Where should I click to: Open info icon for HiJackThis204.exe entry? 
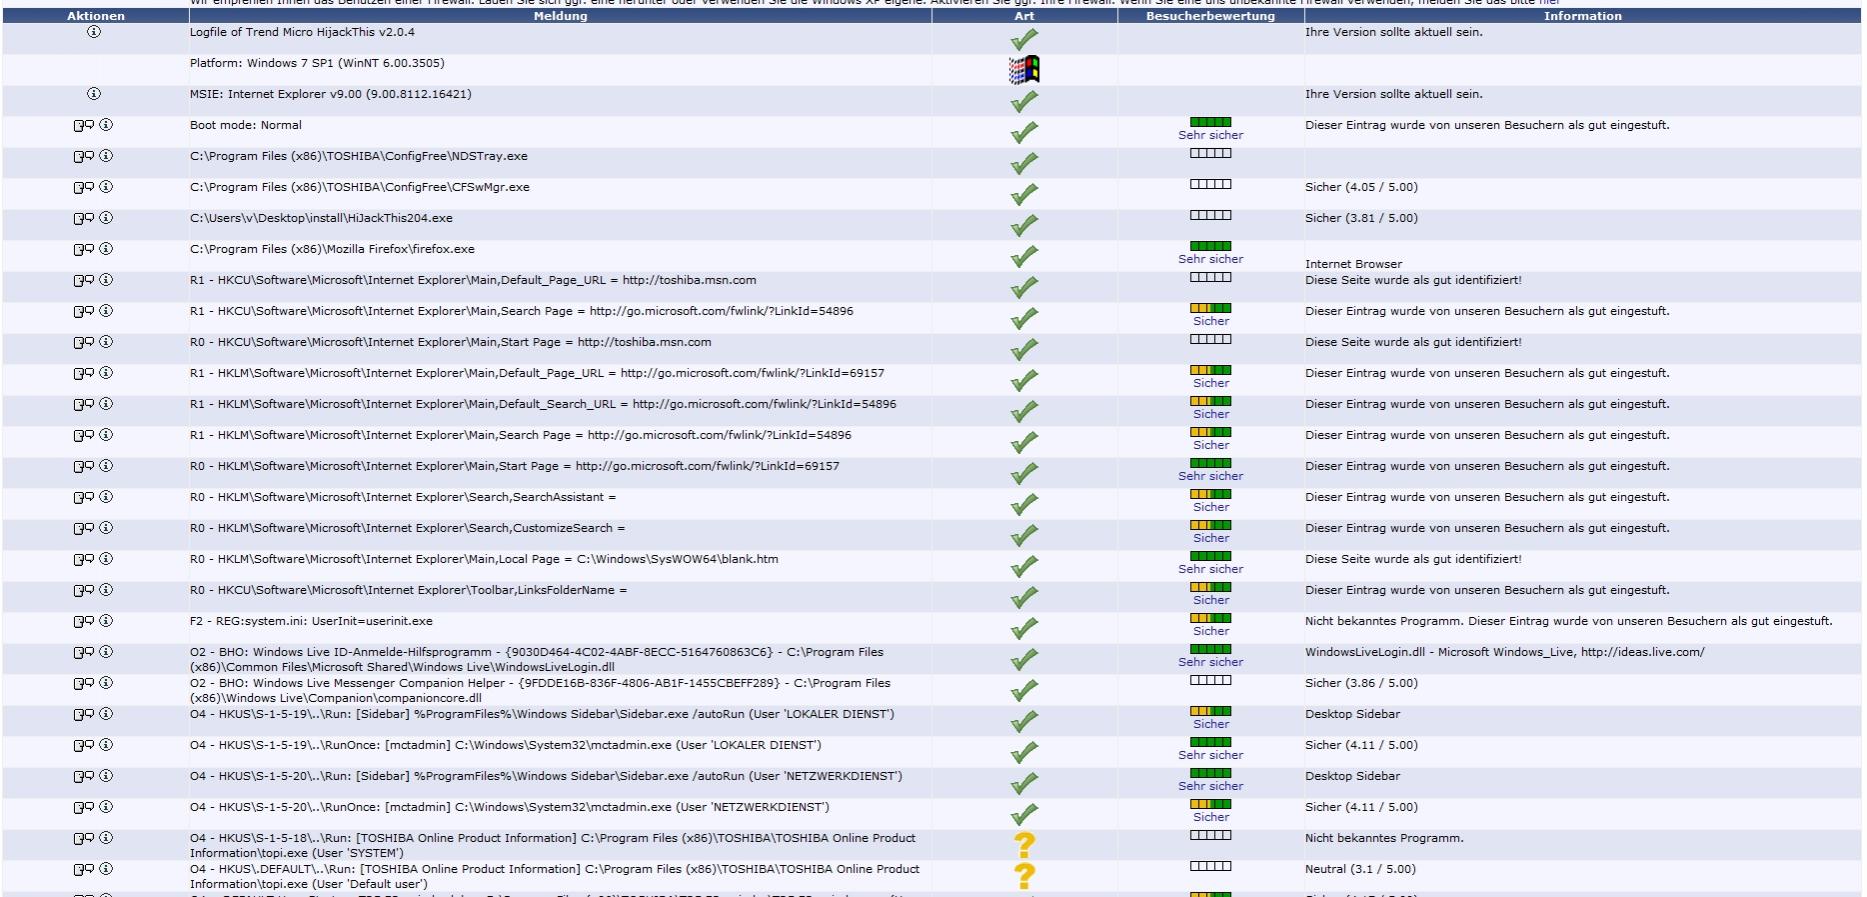(106, 218)
